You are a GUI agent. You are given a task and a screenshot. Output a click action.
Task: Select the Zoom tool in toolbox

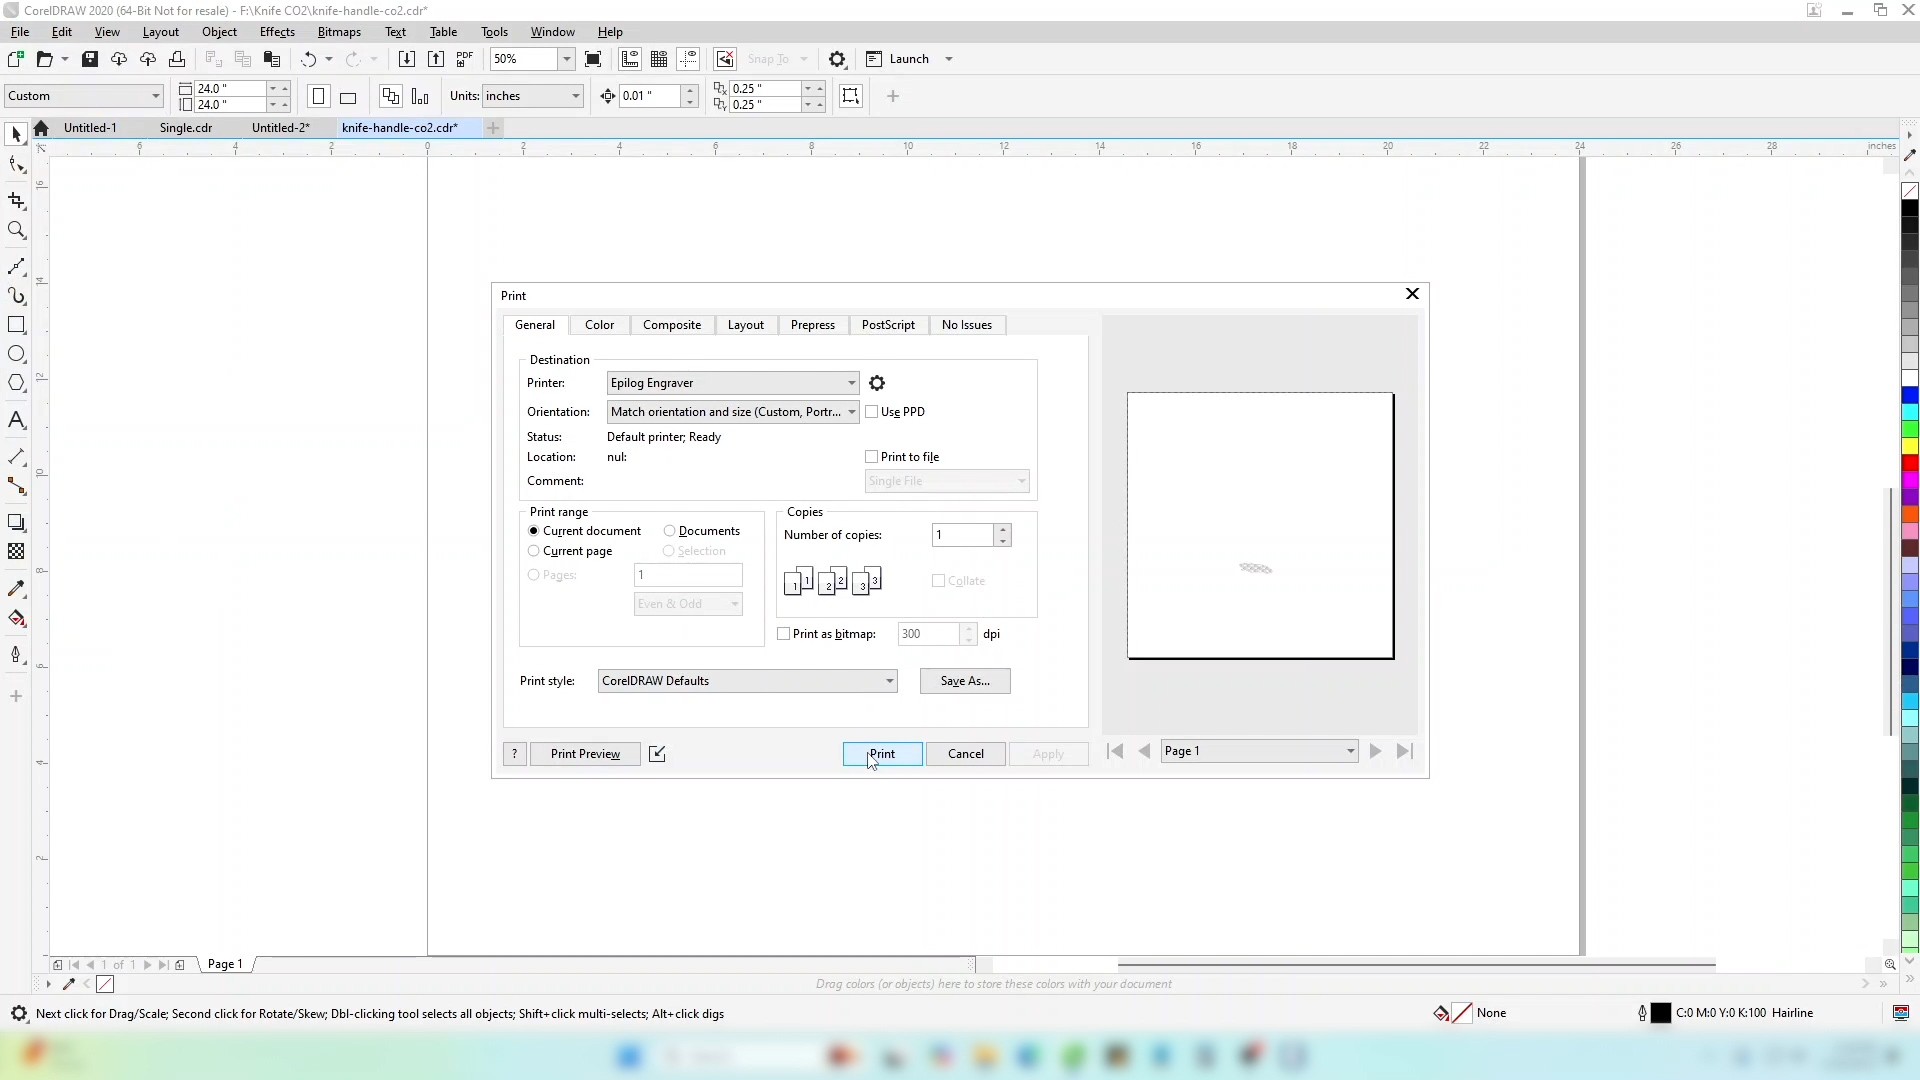[16, 231]
